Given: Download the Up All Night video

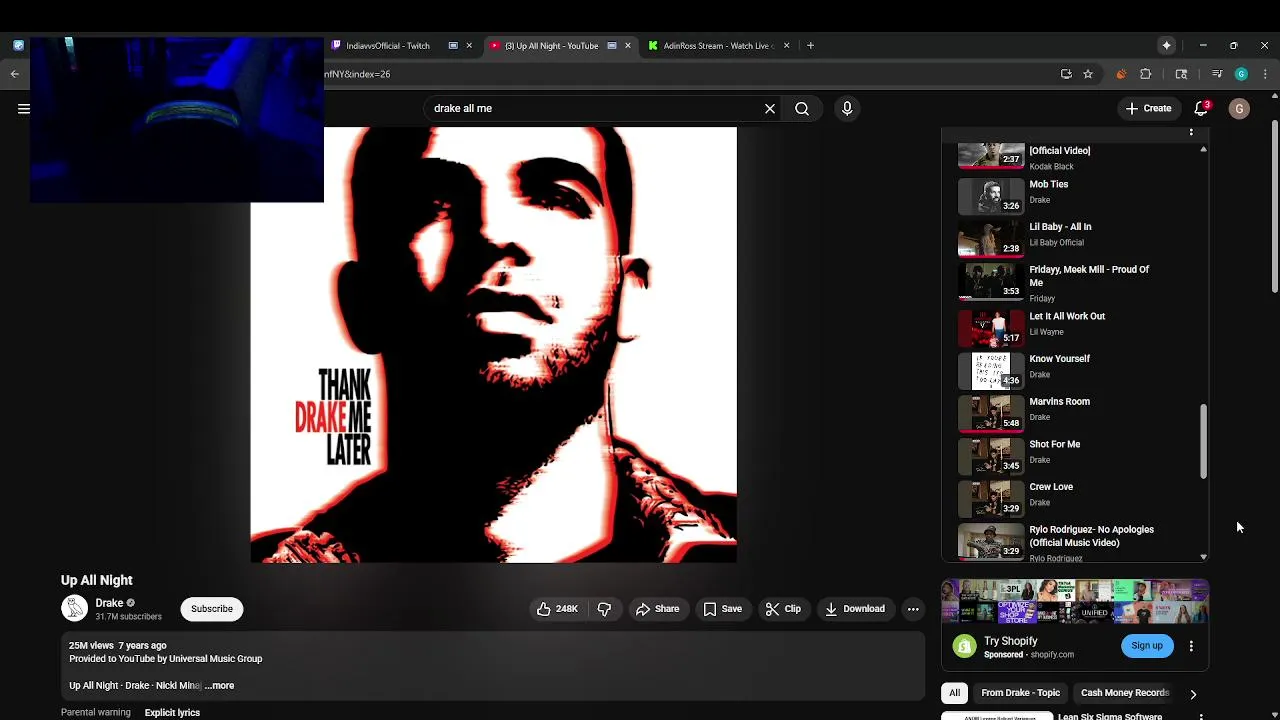Looking at the screenshot, I should [855, 609].
